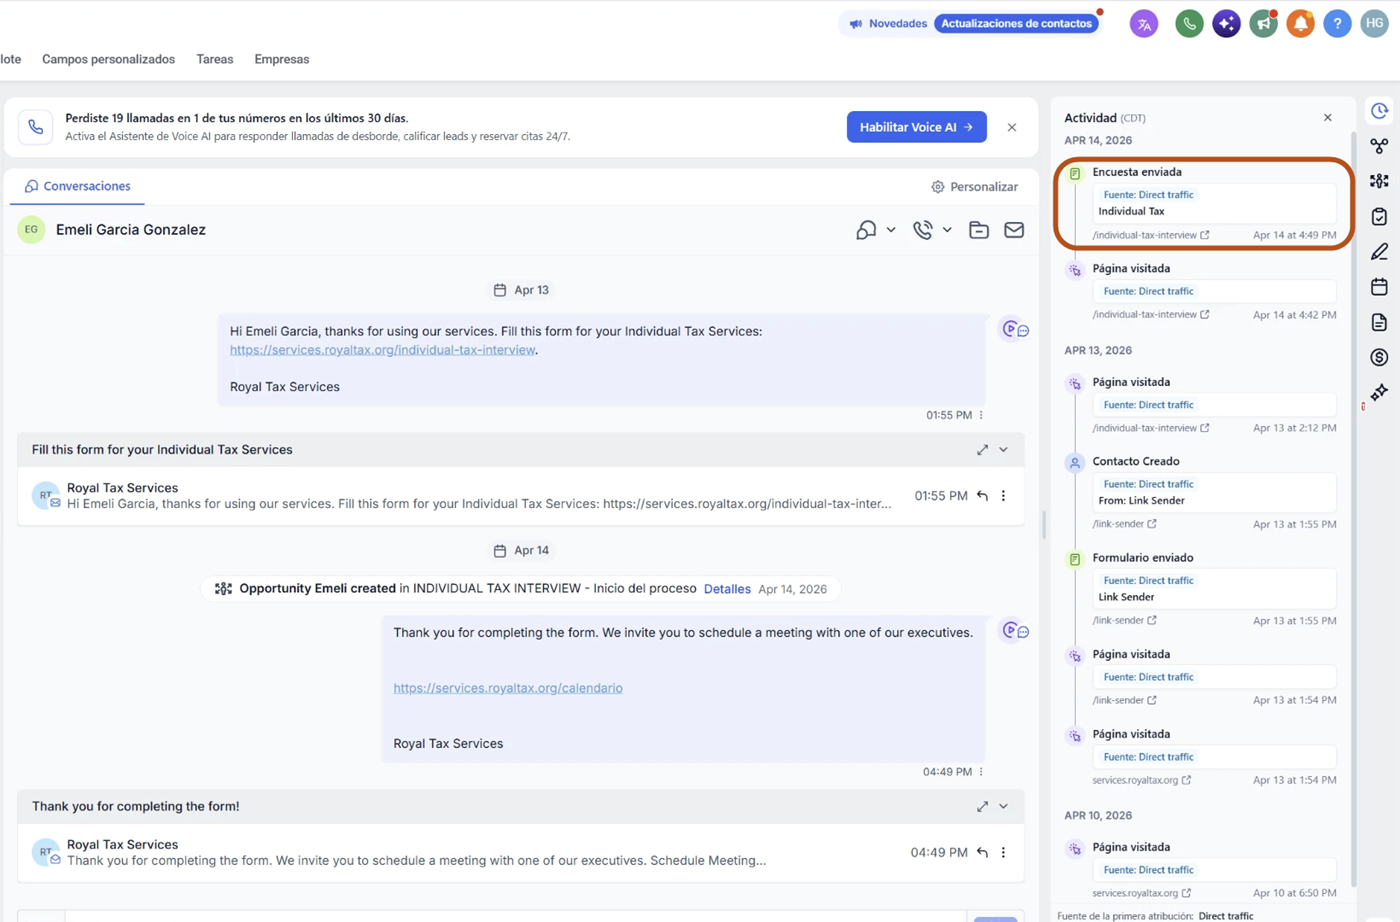Click the Personalizar button
Screen dimensions: 1400x922
click(974, 187)
